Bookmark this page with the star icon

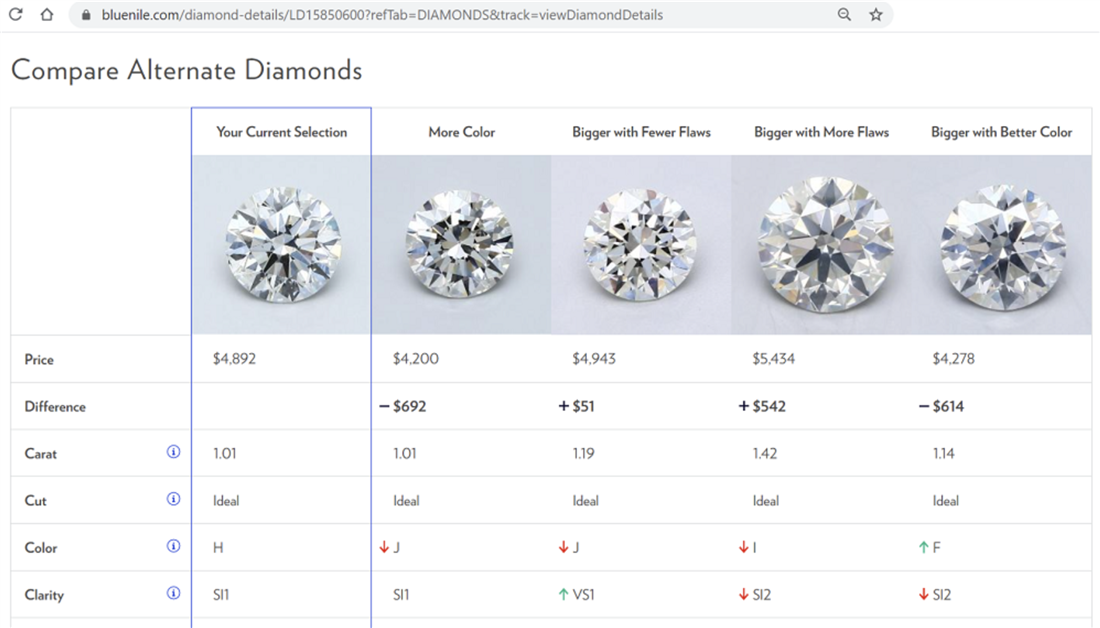[x=876, y=15]
